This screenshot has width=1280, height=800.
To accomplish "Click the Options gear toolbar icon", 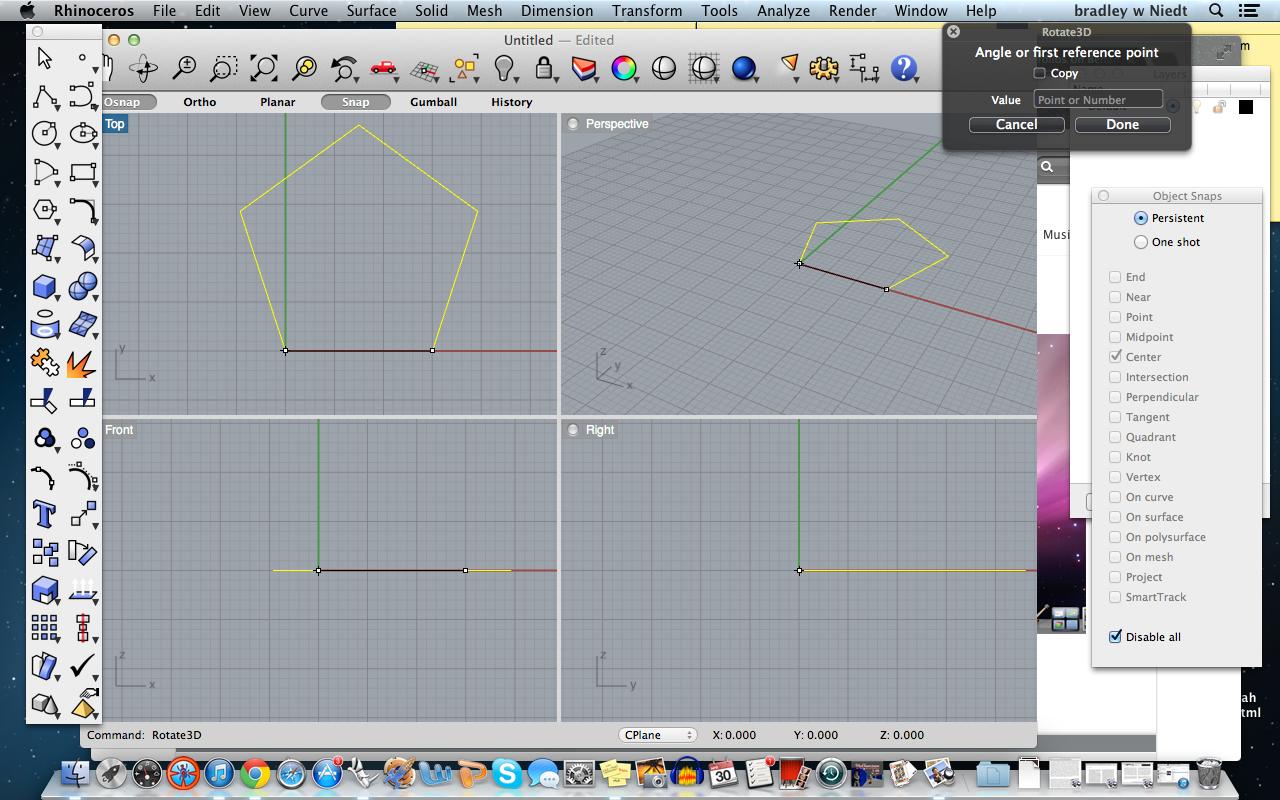I will click(x=823, y=68).
